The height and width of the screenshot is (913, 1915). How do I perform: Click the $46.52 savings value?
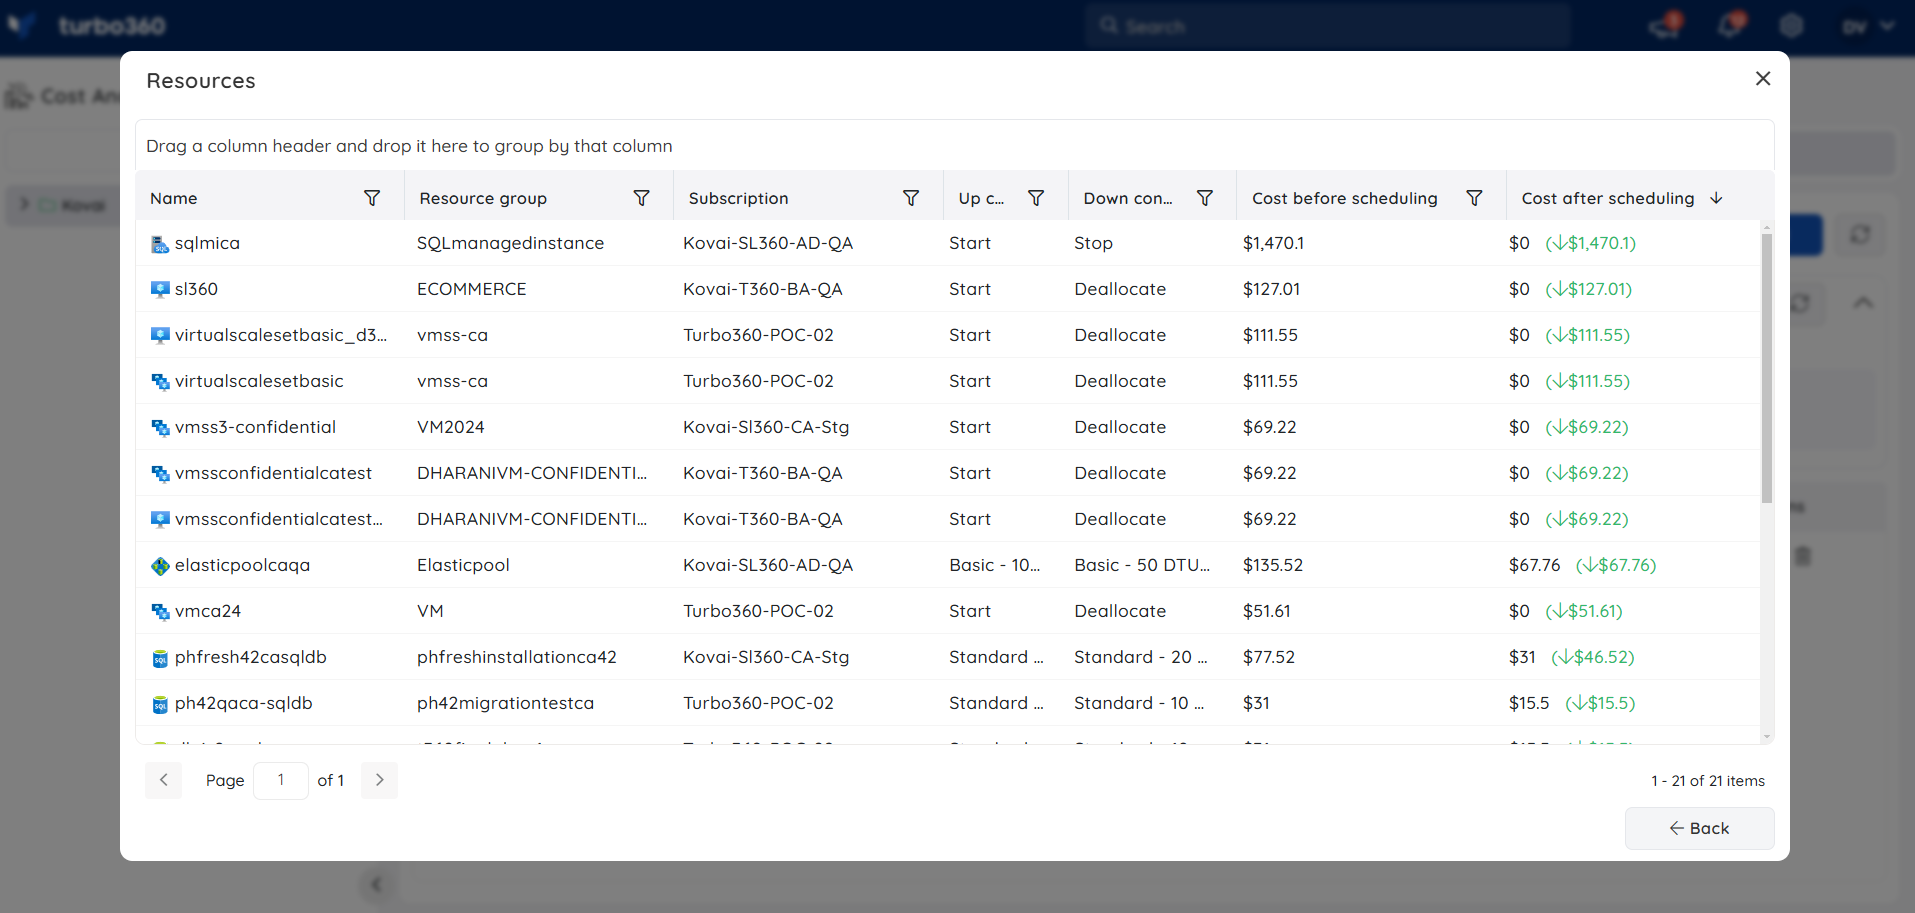click(1593, 657)
